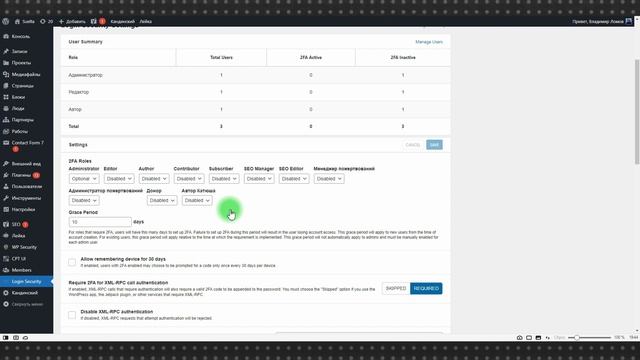Open the Author 2FA role dropdown
640x360 pixels.
154,179
